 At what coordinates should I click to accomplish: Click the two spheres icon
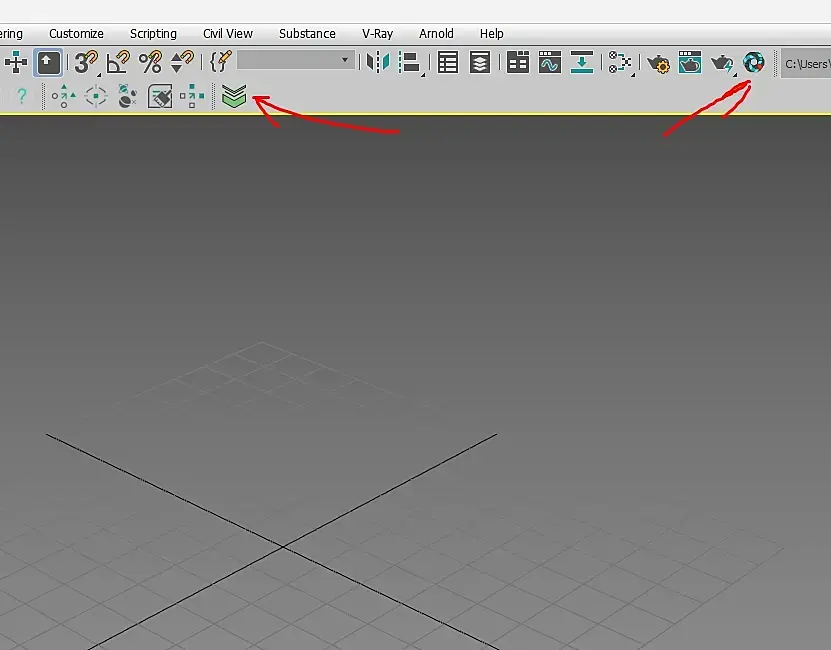tap(128, 96)
